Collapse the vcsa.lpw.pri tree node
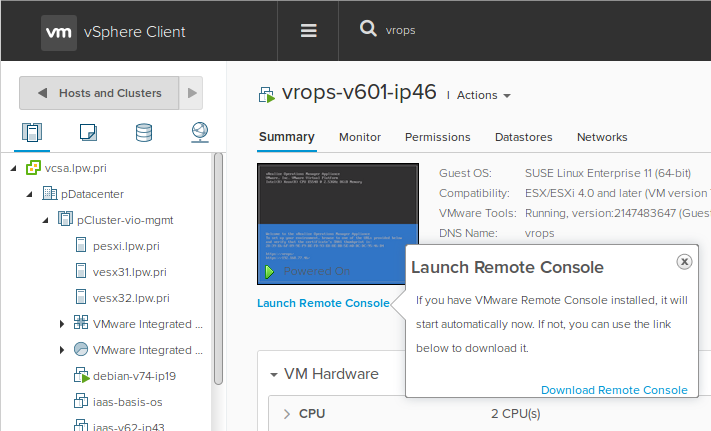 (x=14, y=168)
